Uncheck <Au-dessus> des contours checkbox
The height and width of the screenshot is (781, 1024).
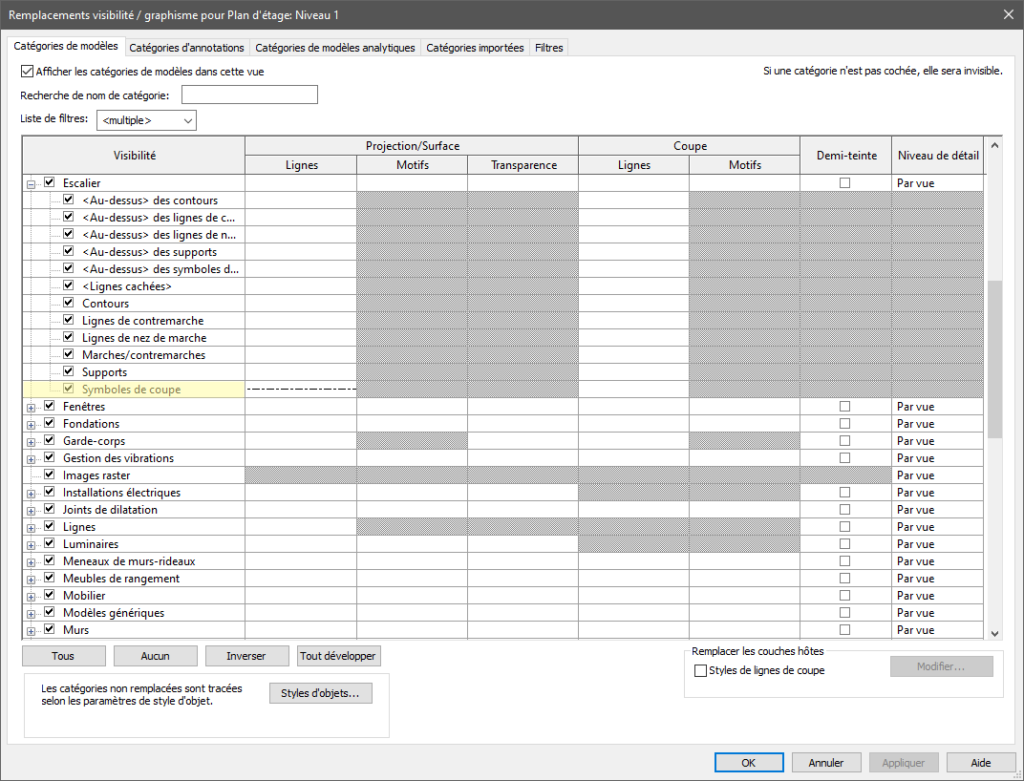point(68,200)
